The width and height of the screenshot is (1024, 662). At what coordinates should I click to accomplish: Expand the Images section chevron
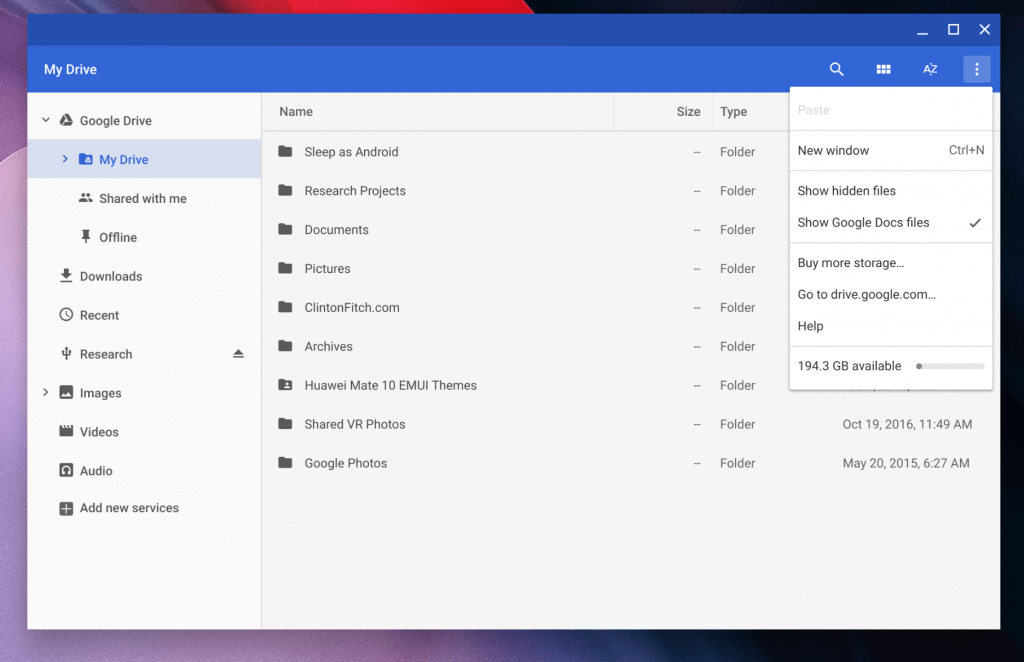pyautogui.click(x=45, y=392)
